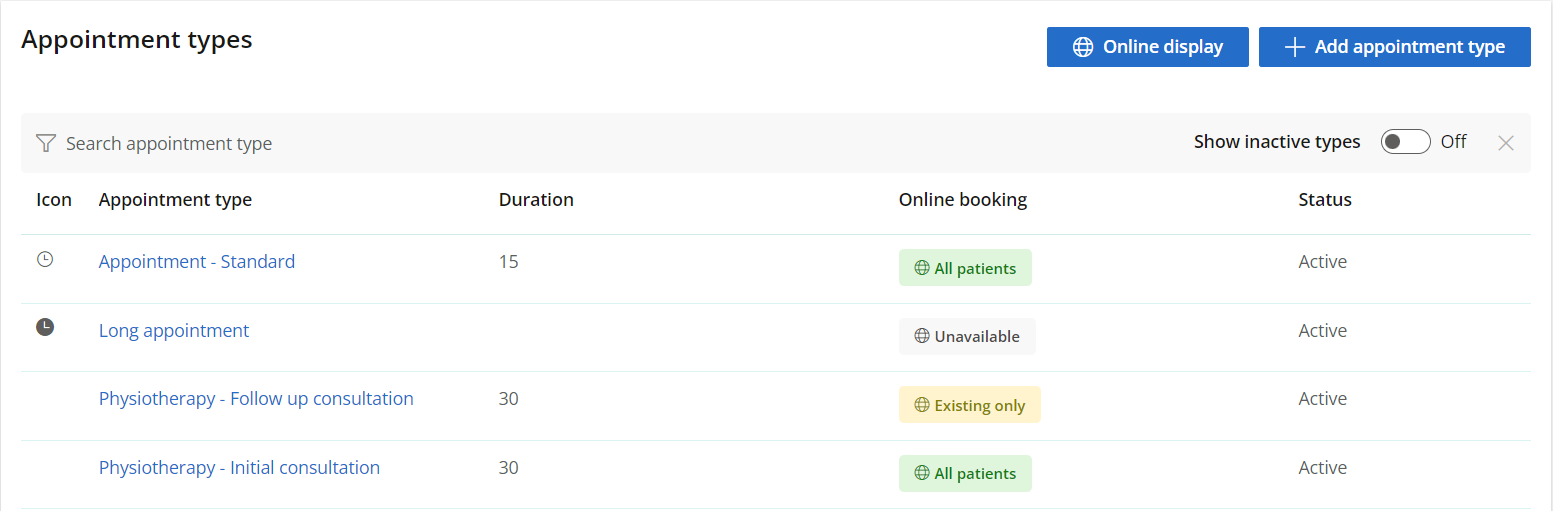The height and width of the screenshot is (511, 1553).
Task: Click All patients badge for Appointment - Standard
Action: coord(965,268)
